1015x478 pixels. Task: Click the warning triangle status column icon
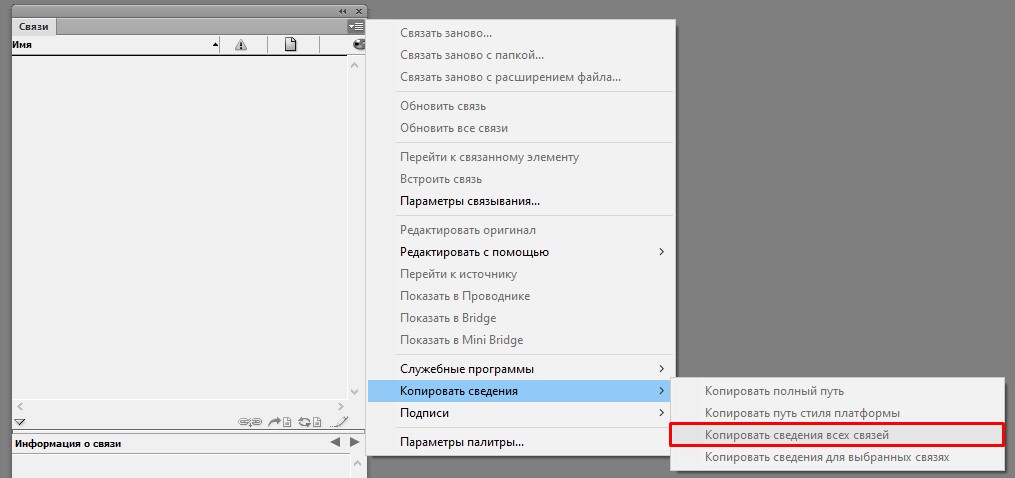coord(241,45)
